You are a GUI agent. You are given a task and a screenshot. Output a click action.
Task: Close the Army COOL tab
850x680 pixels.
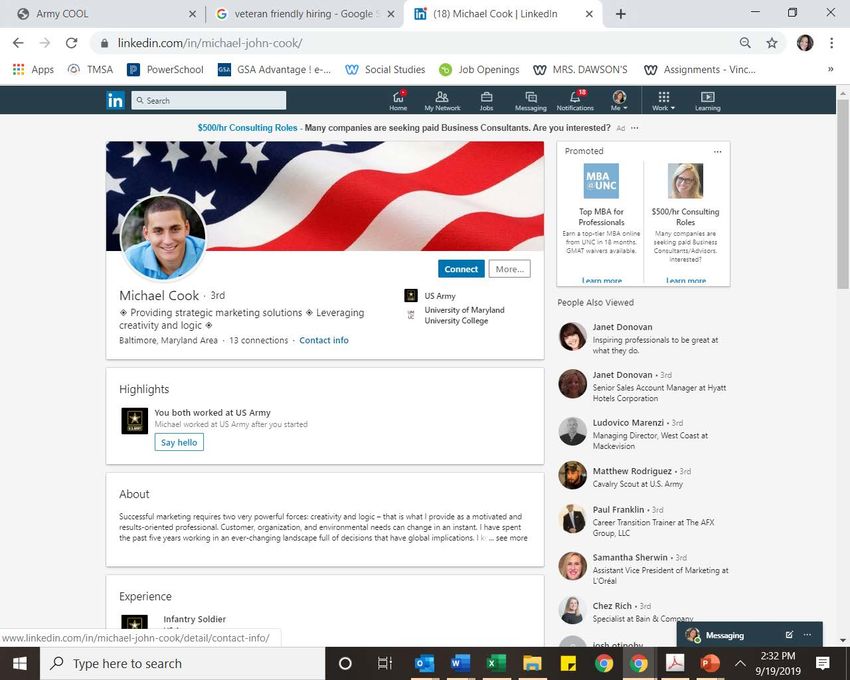pyautogui.click(x=192, y=14)
